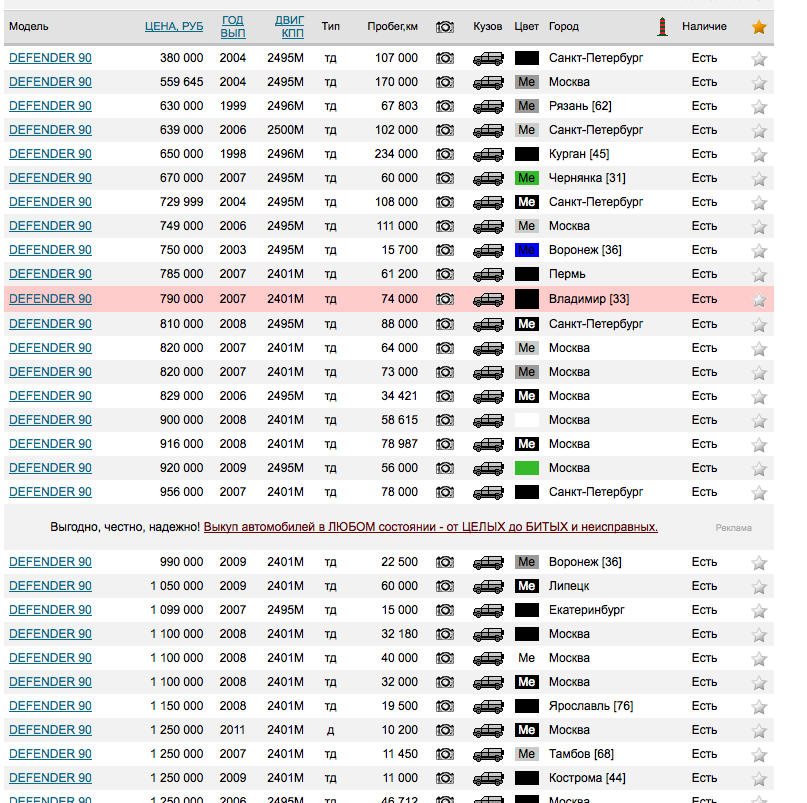Select the body type icon in Липецк row

(488, 587)
